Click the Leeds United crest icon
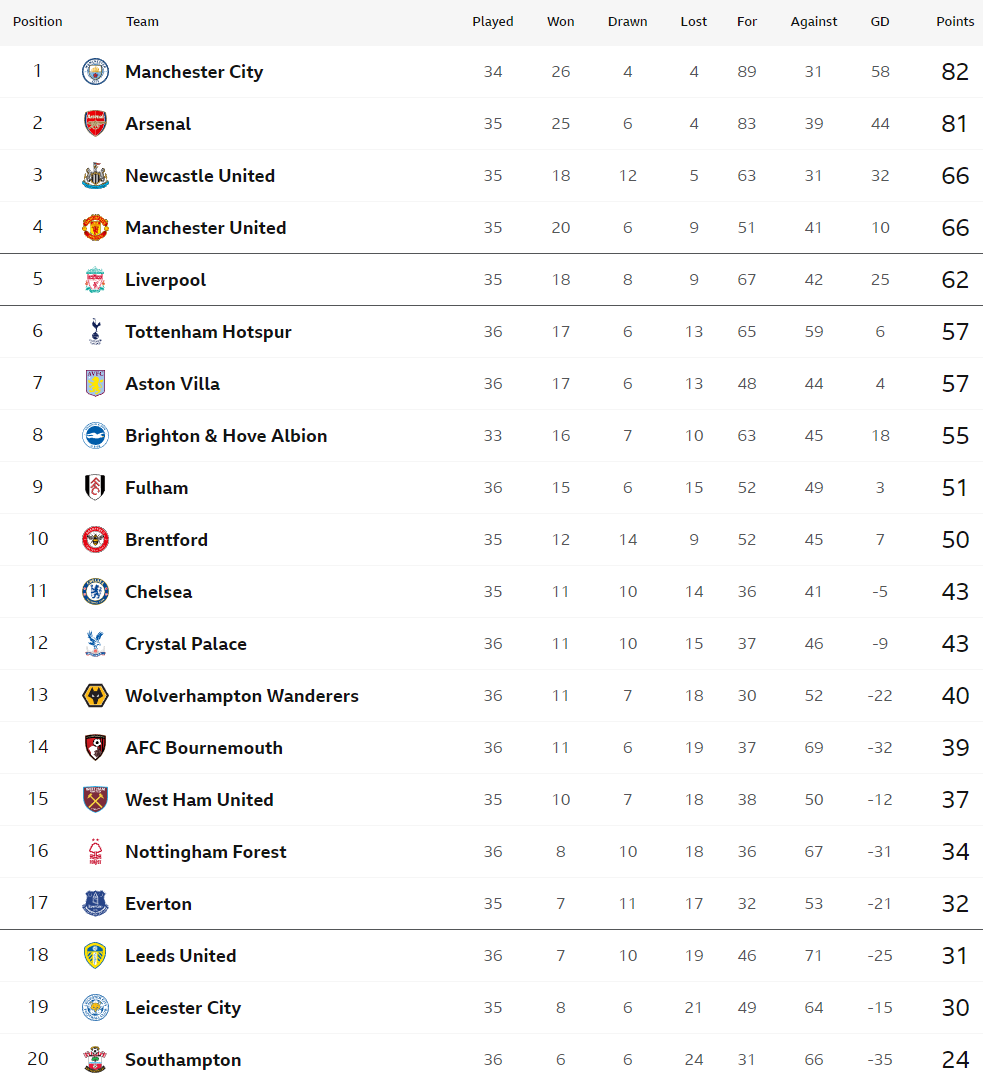The height and width of the screenshot is (1081, 983). pos(95,956)
